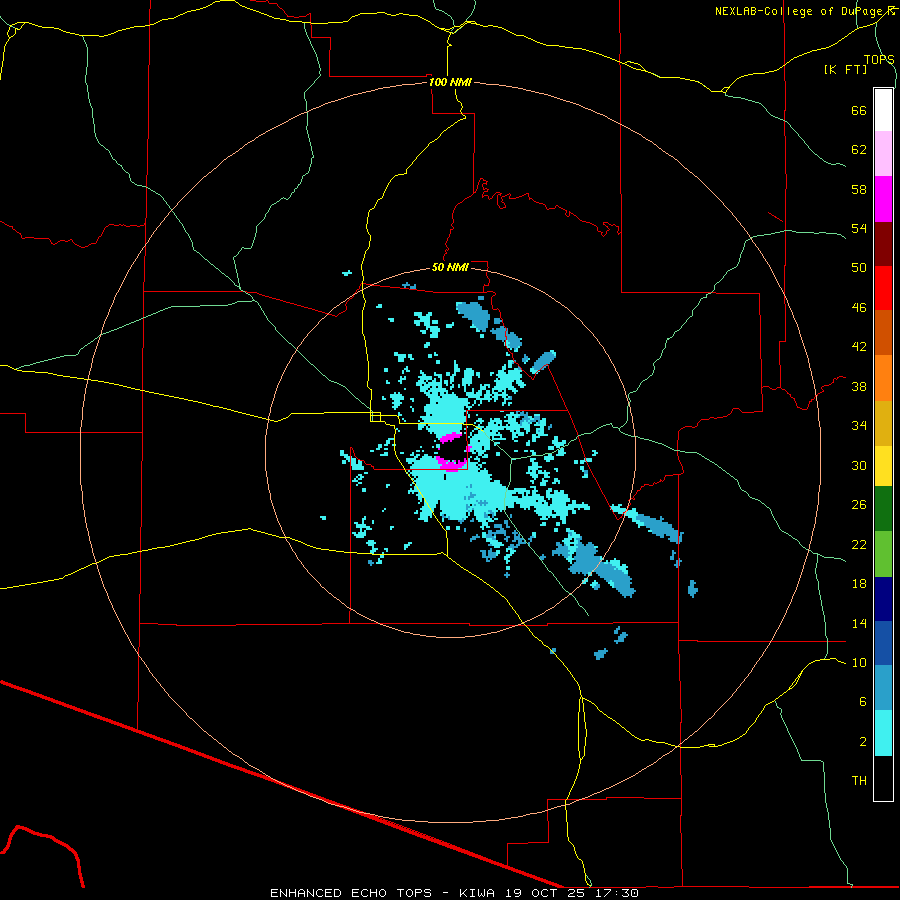Viewport: 900px width, 900px height.
Task: Click the gold 38 kft legend swatch
Action: [883, 423]
